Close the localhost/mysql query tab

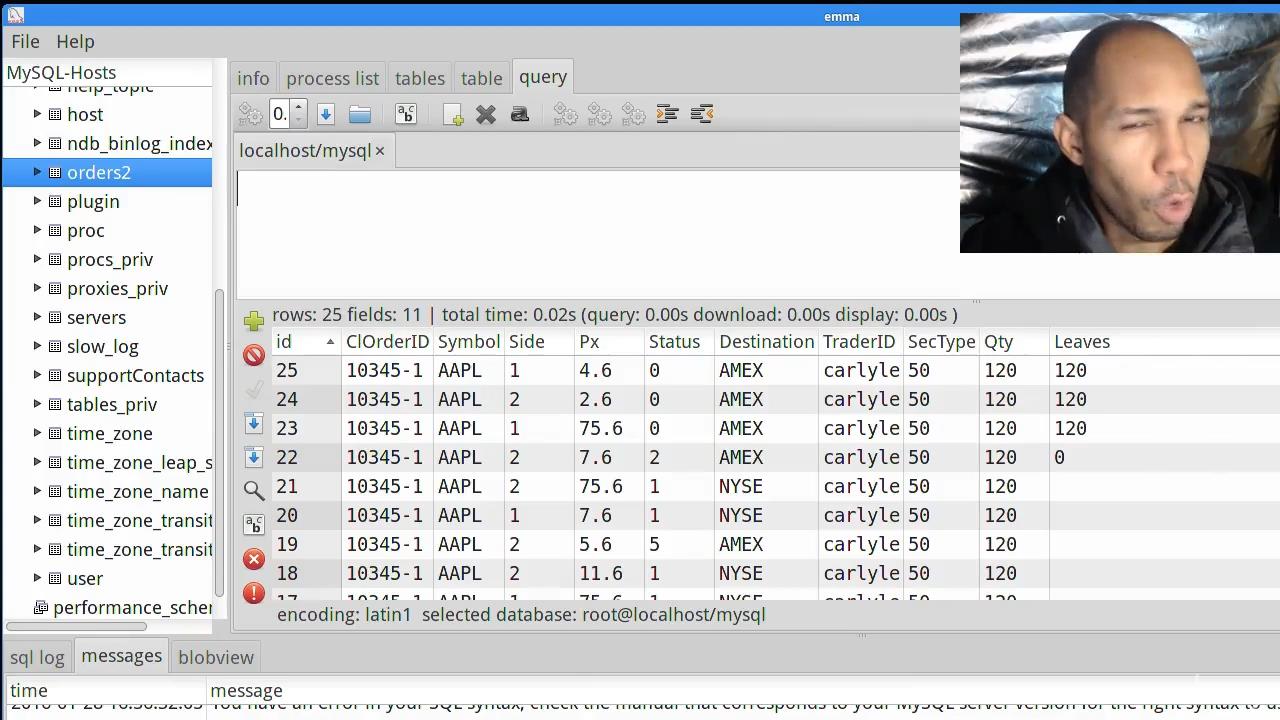(380, 151)
